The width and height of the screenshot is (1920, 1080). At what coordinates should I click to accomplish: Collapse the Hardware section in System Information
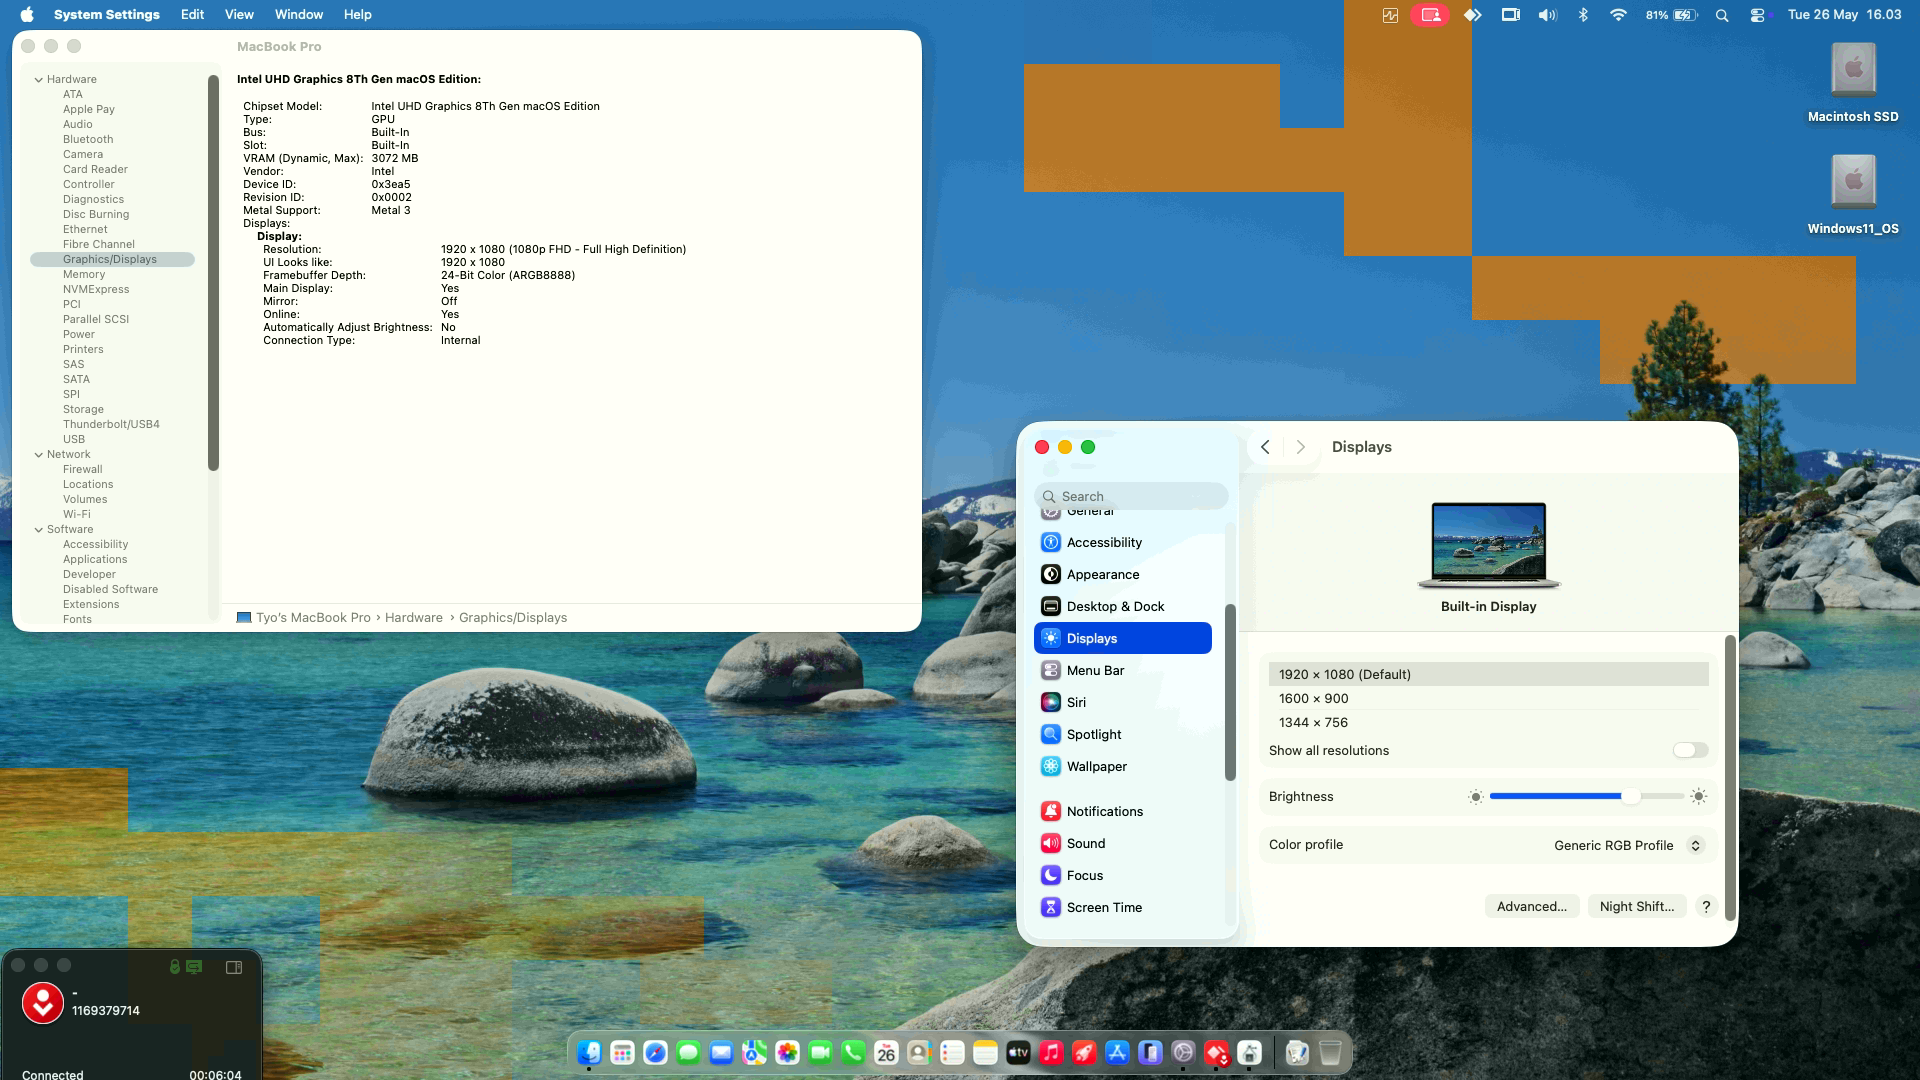pyautogui.click(x=39, y=79)
